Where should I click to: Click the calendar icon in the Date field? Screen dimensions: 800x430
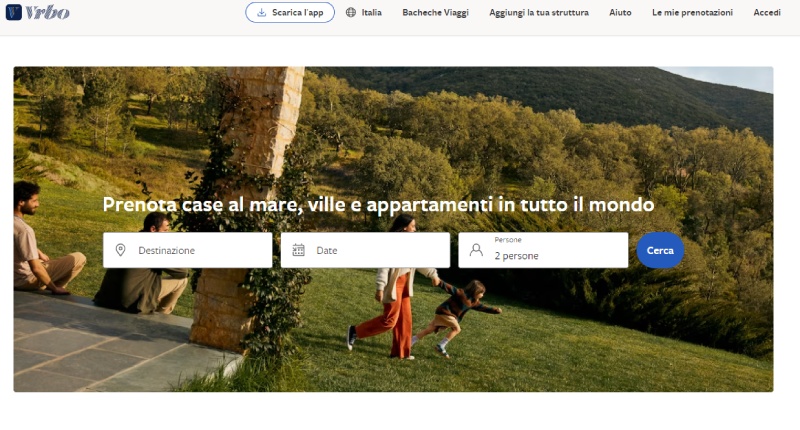point(298,250)
